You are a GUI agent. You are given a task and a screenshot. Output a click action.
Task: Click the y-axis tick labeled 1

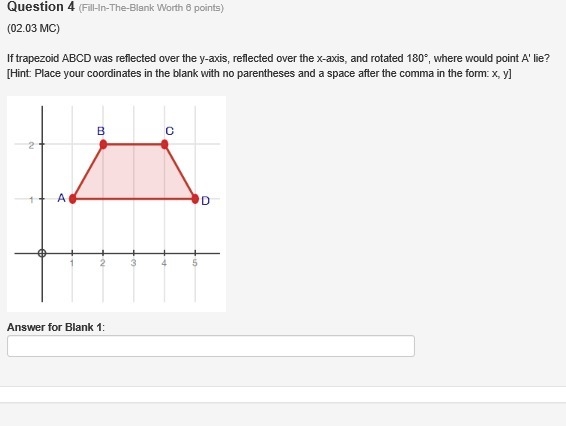tap(31, 199)
